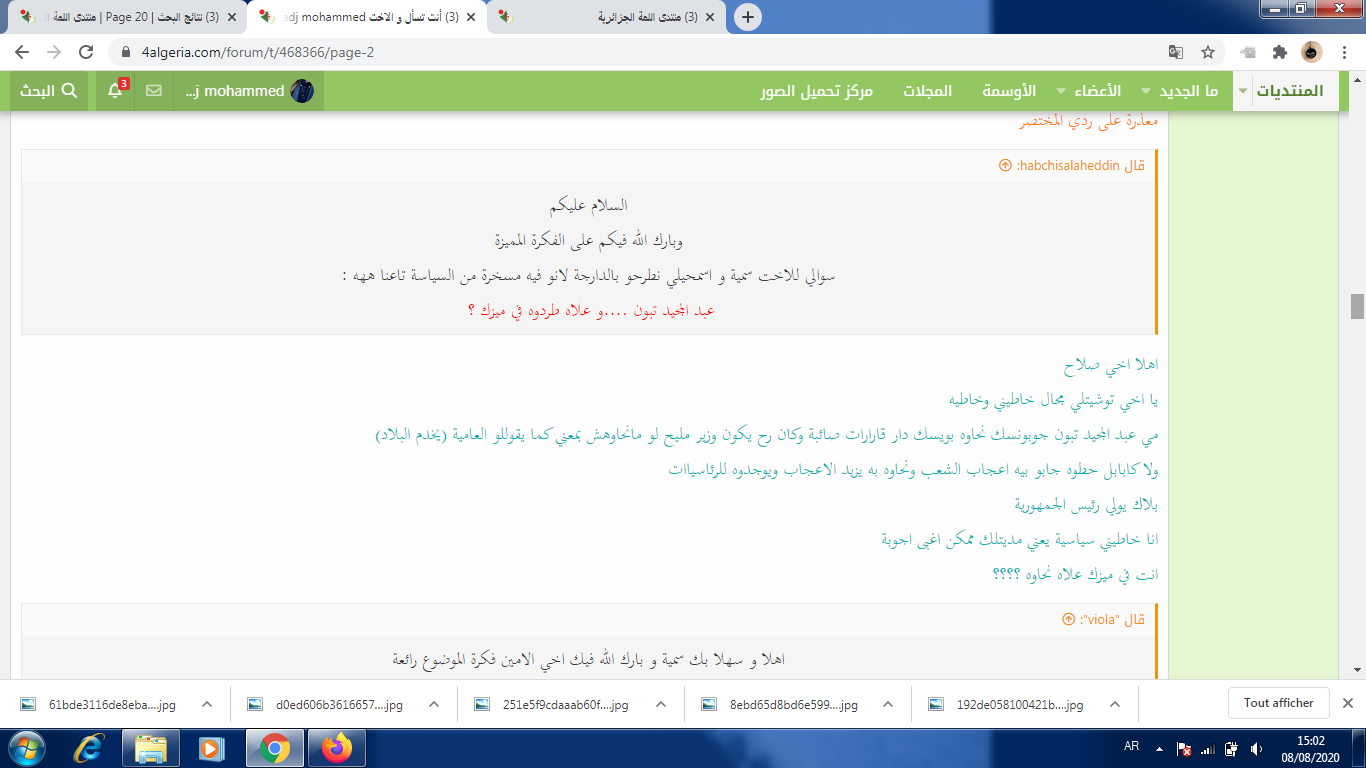Open the Chrome extensions puzzle icon

[1279, 52]
